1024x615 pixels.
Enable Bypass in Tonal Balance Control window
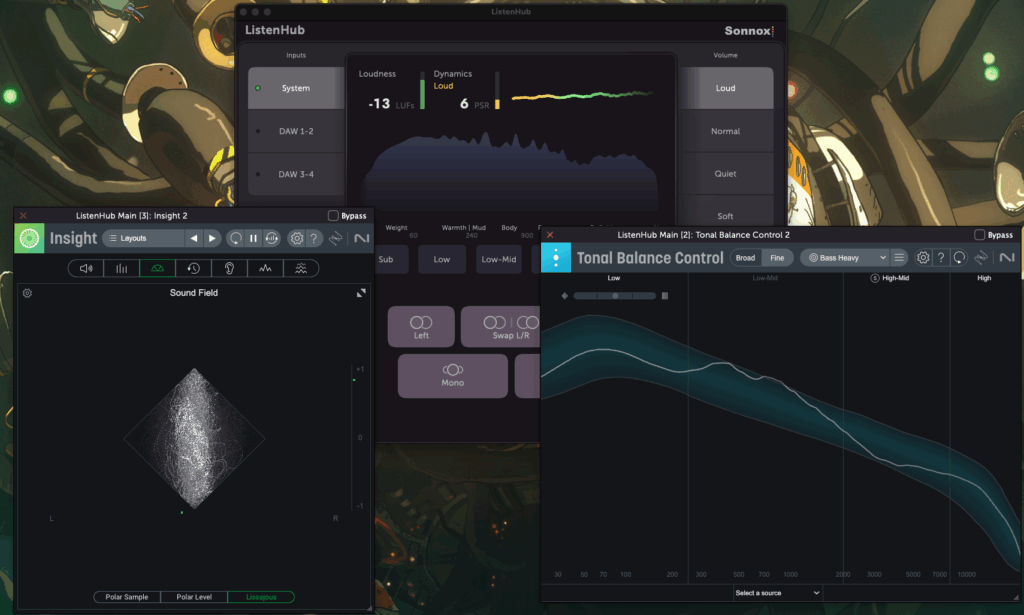point(980,234)
